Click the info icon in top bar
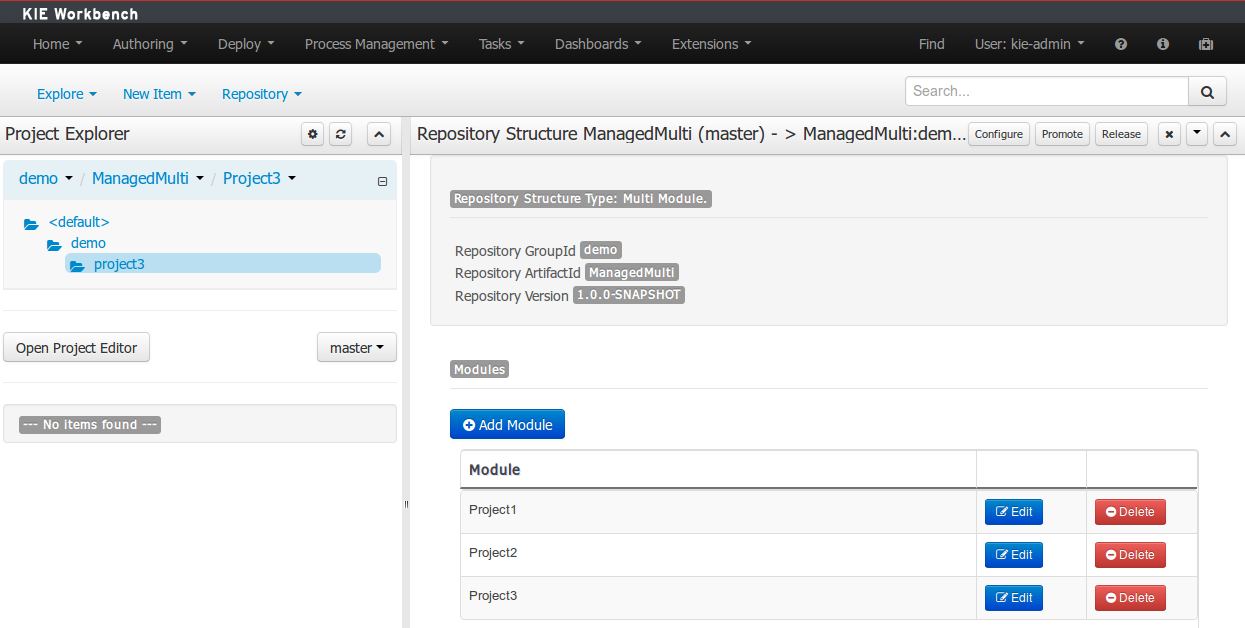The width and height of the screenshot is (1245, 628). tap(1162, 44)
